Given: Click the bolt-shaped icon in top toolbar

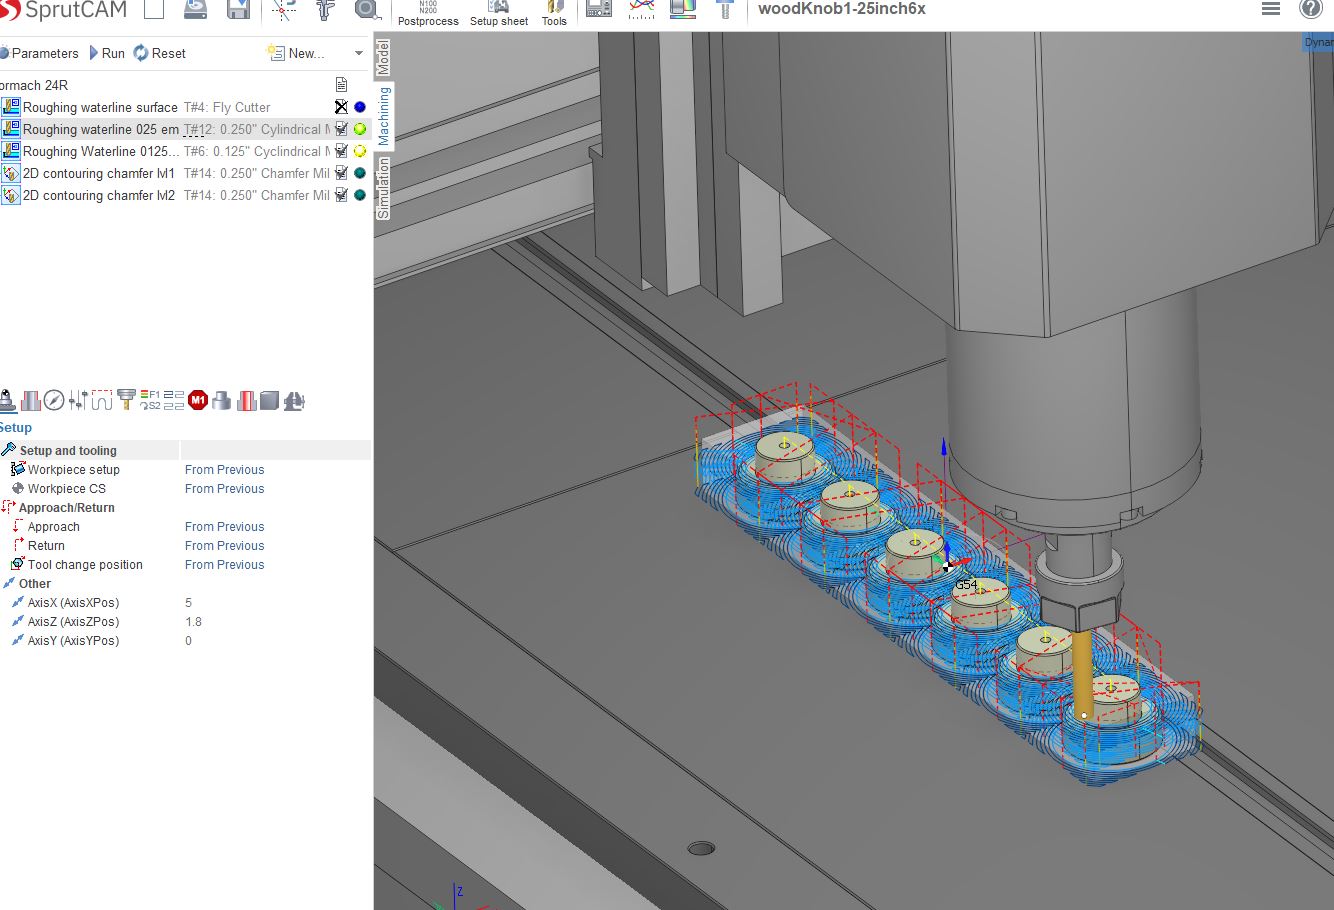Looking at the screenshot, I should (726, 9).
